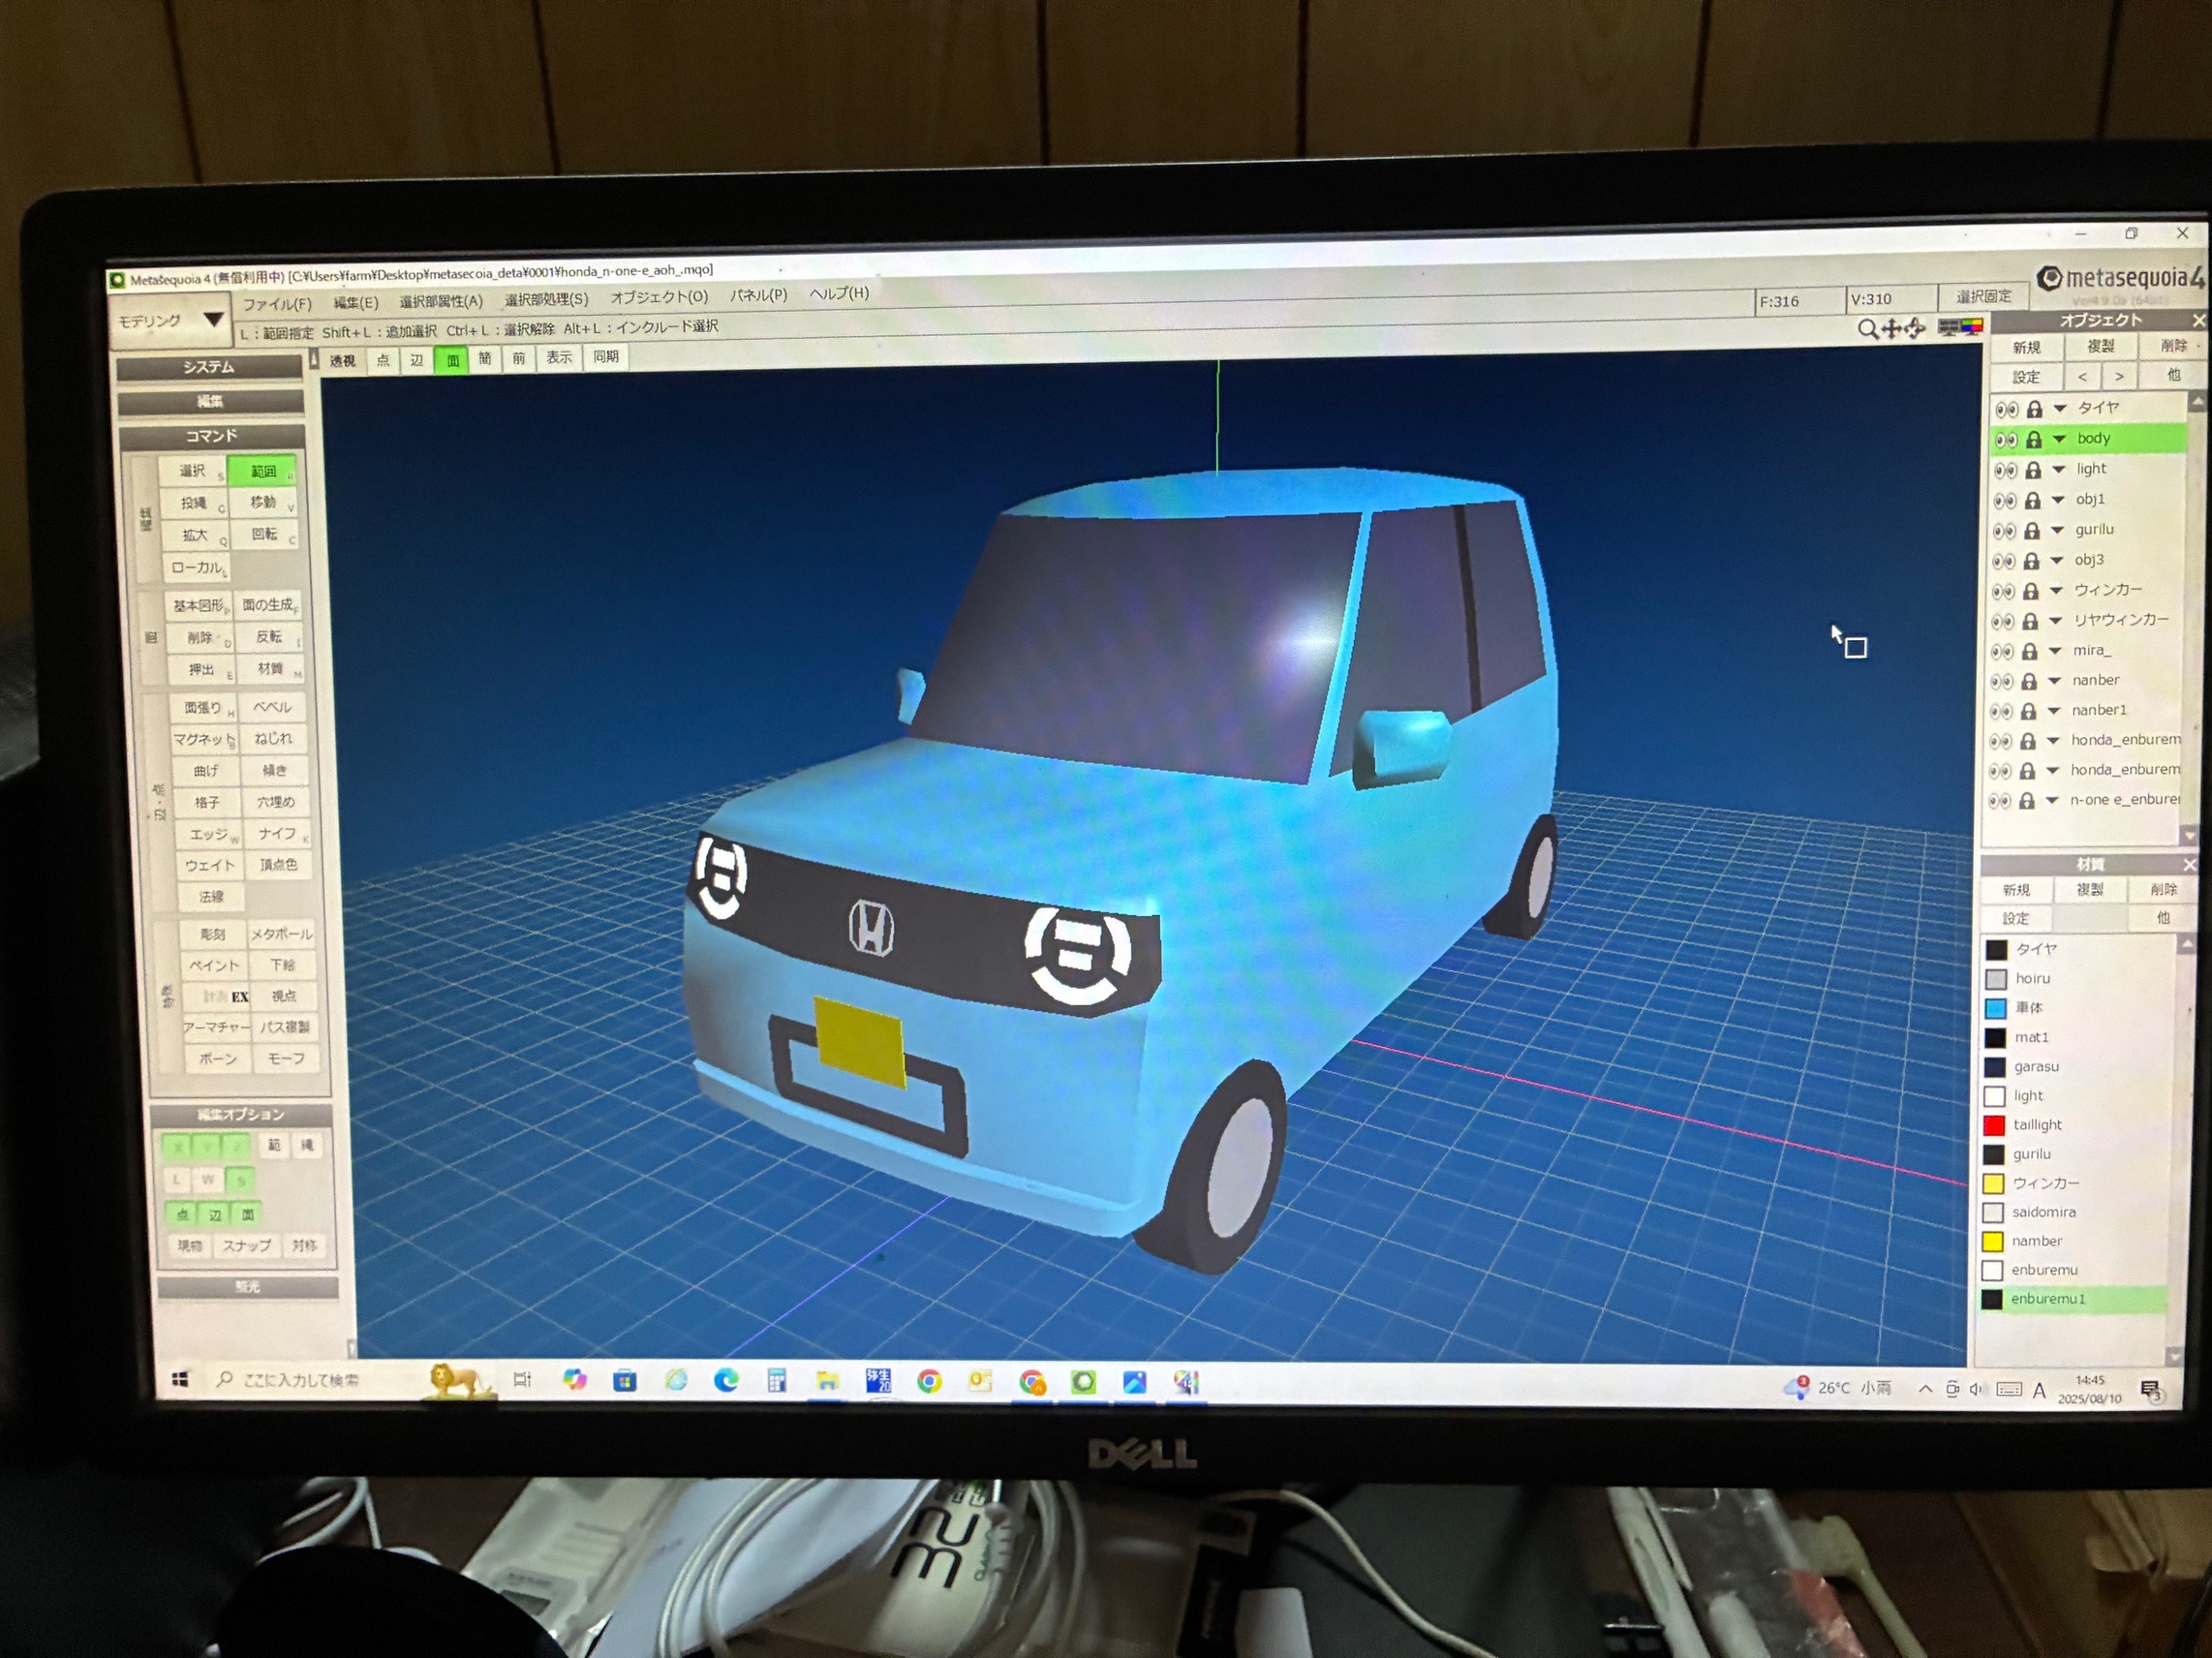This screenshot has width=2212, height=1658.
Task: Click lock icon for mira_ object
Action: pos(2030,651)
